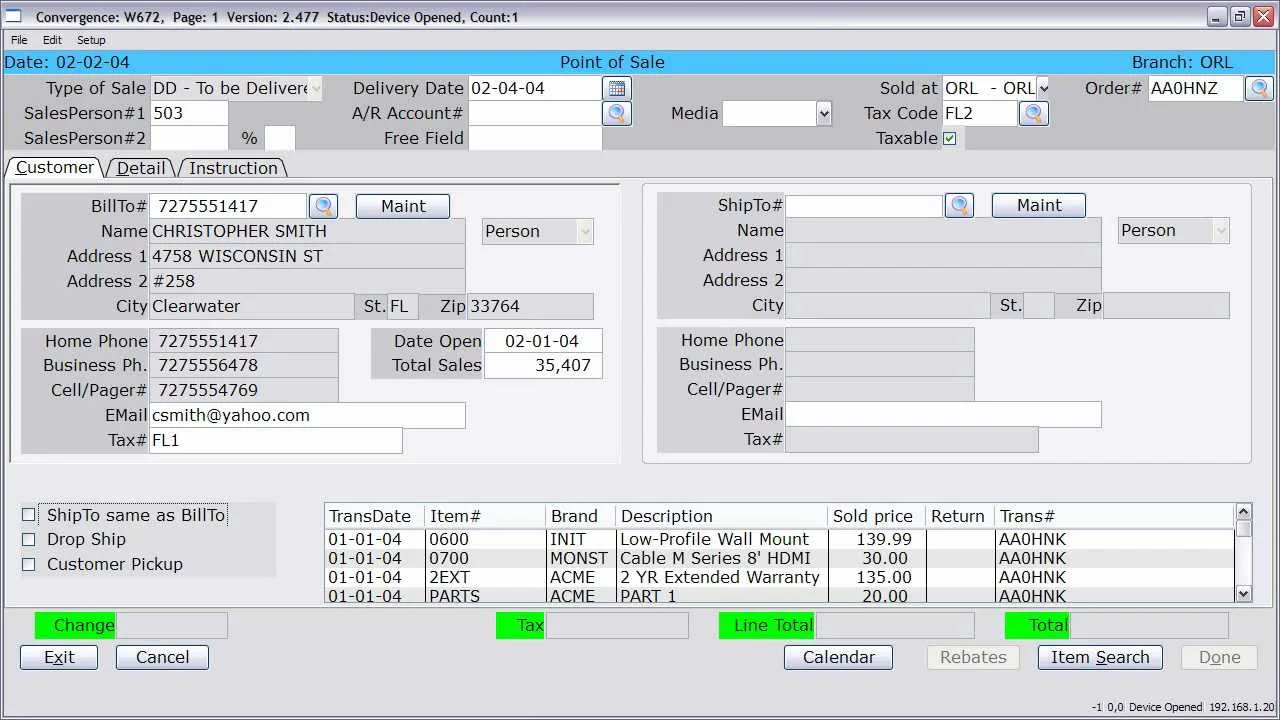
Task: Open BillTo Person type dropdown
Action: (585, 231)
